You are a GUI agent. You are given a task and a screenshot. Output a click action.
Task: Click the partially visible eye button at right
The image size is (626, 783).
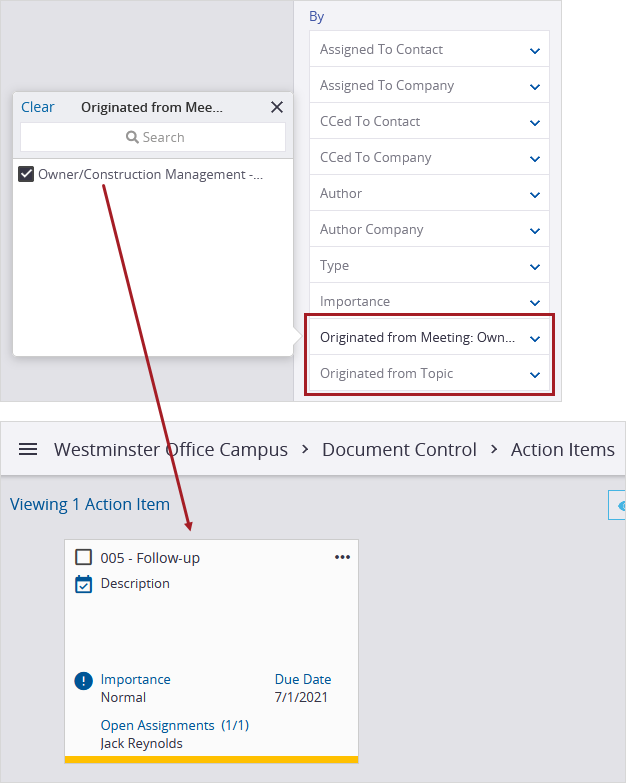[x=618, y=505]
